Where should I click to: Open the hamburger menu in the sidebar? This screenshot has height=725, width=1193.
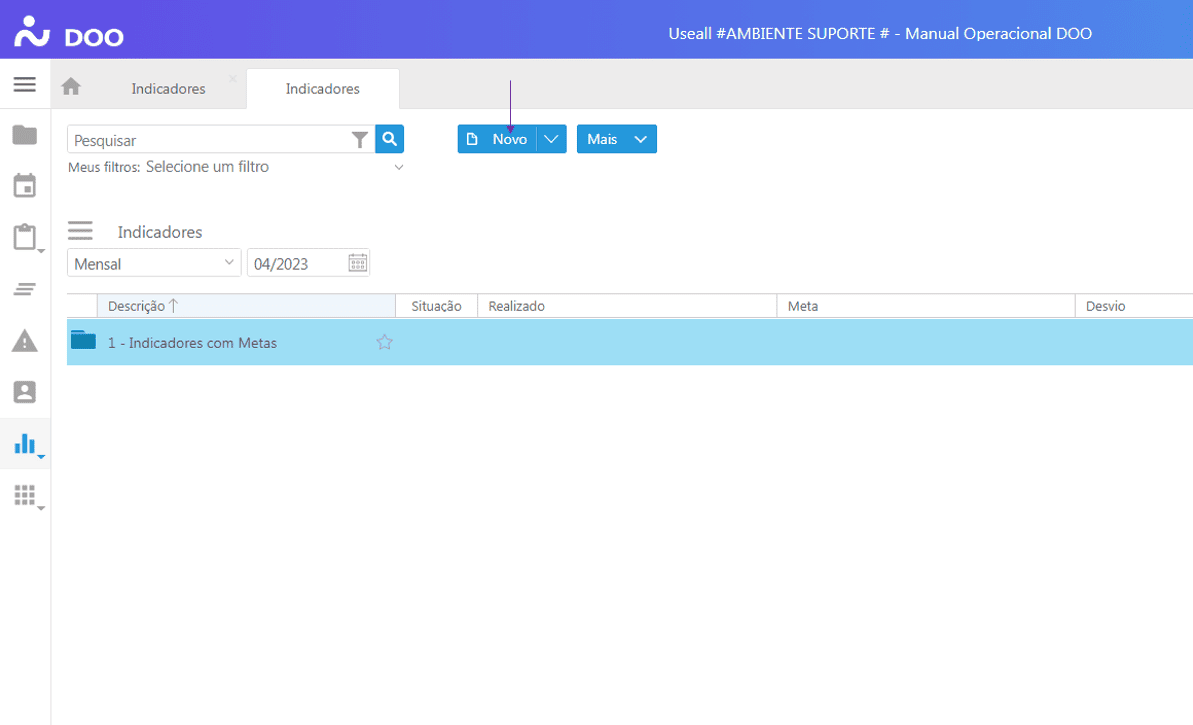(x=25, y=85)
